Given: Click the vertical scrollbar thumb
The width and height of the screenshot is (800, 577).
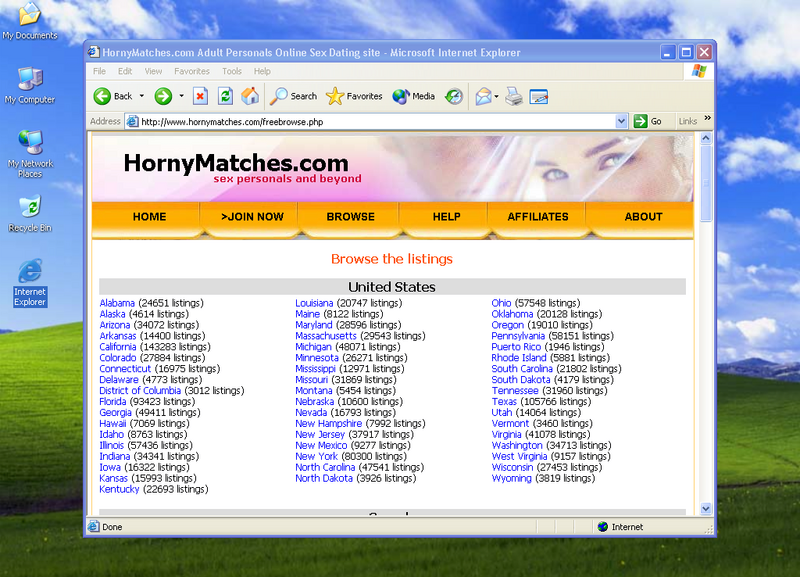Looking at the screenshot, I should (706, 183).
